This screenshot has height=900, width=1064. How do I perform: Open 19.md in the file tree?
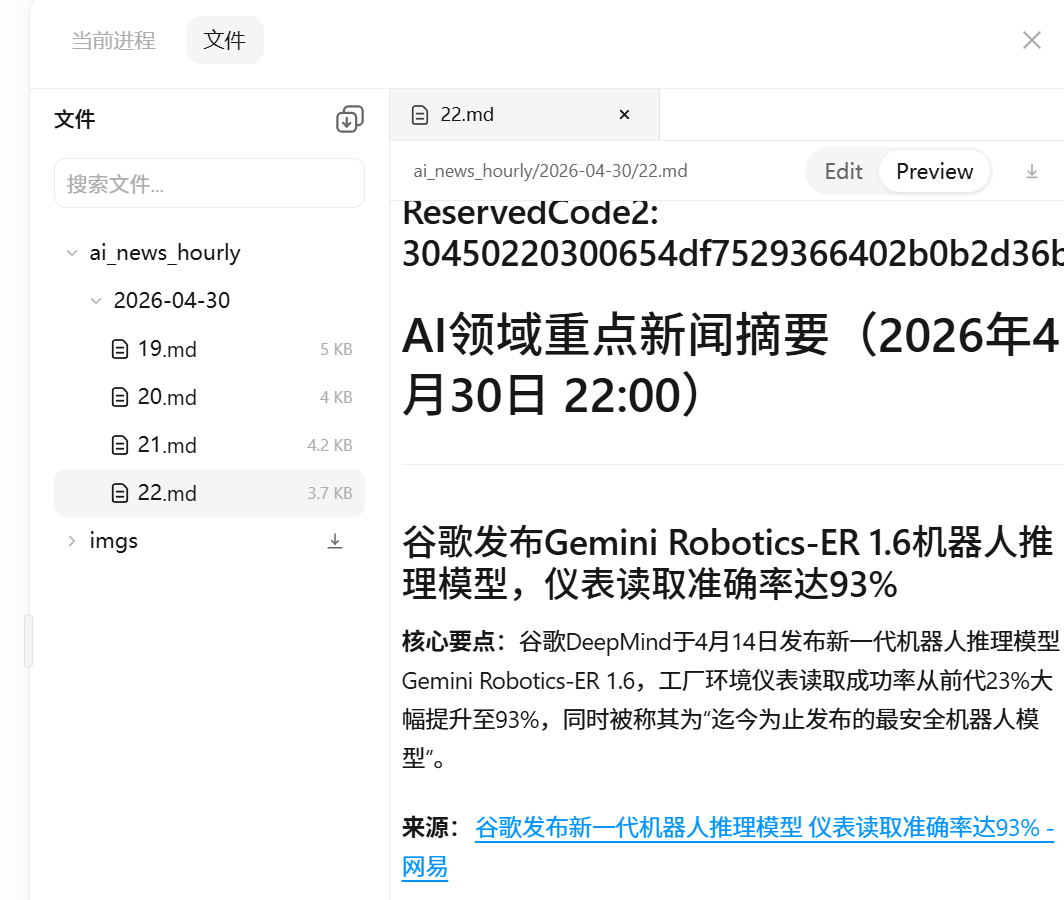point(209,350)
